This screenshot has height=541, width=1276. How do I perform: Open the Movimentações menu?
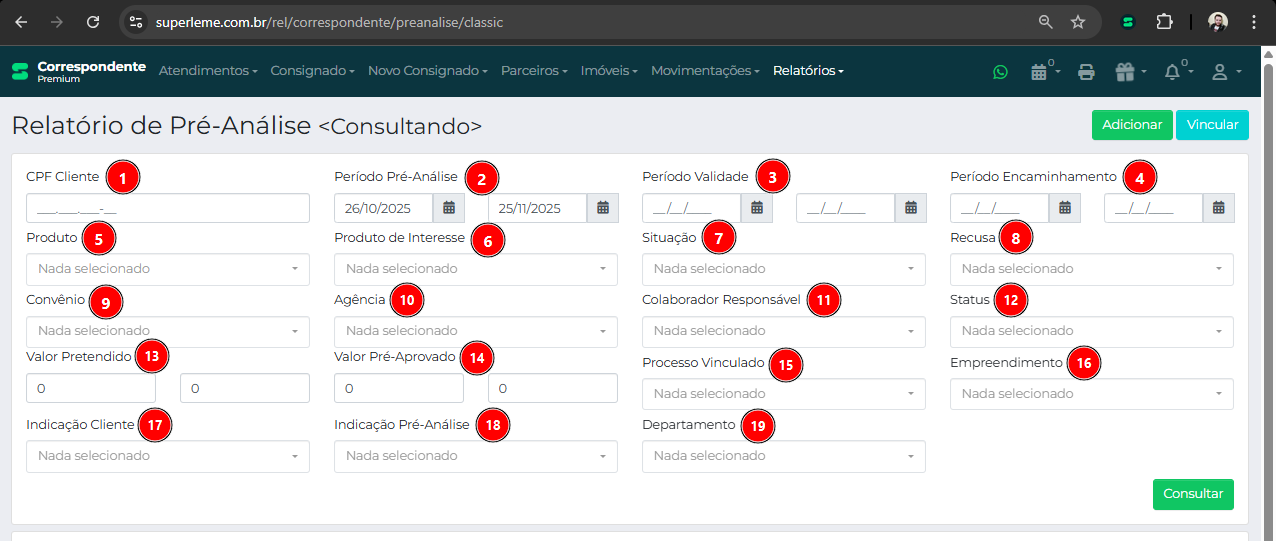coord(705,71)
